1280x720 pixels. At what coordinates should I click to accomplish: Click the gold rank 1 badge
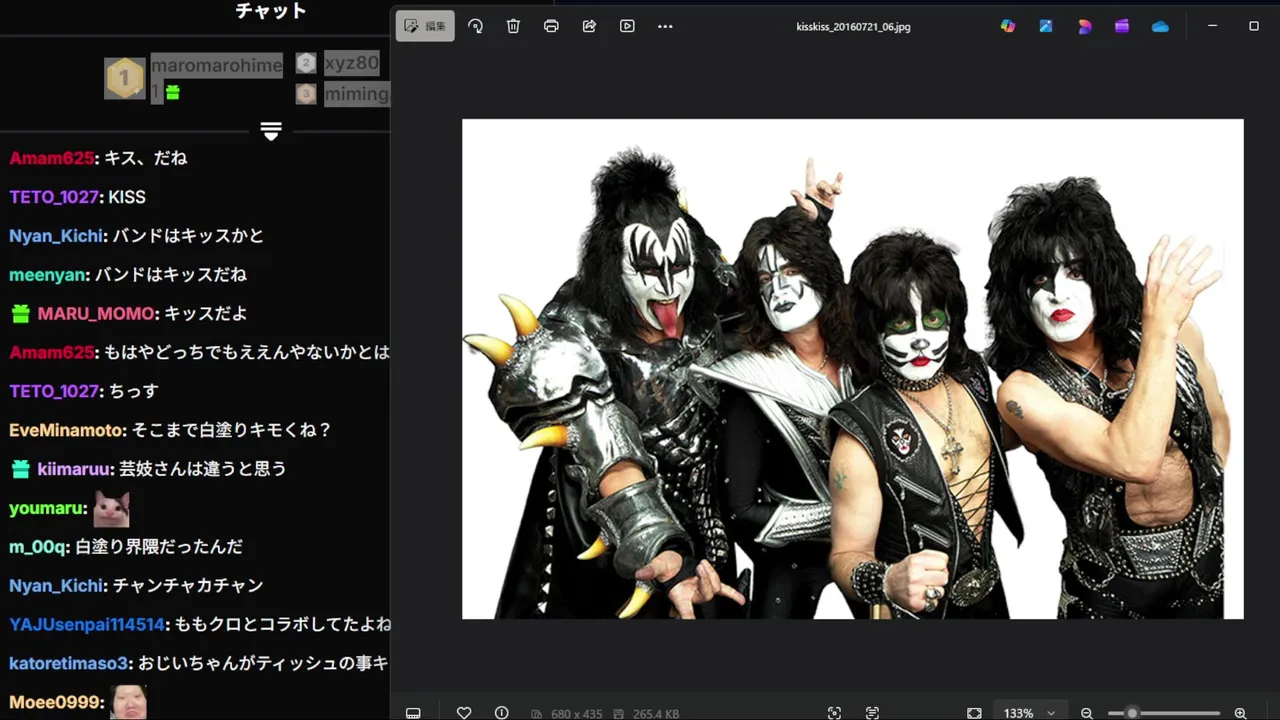125,78
